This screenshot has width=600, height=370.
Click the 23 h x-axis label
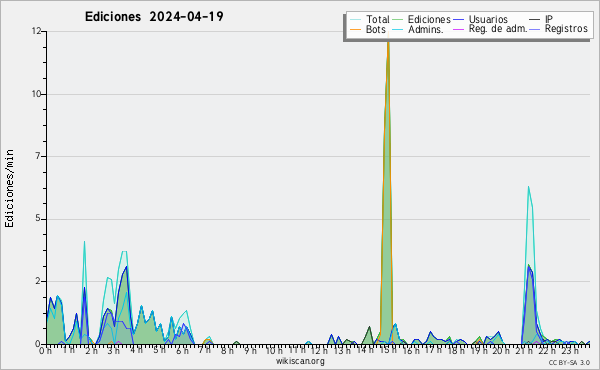tap(570, 350)
